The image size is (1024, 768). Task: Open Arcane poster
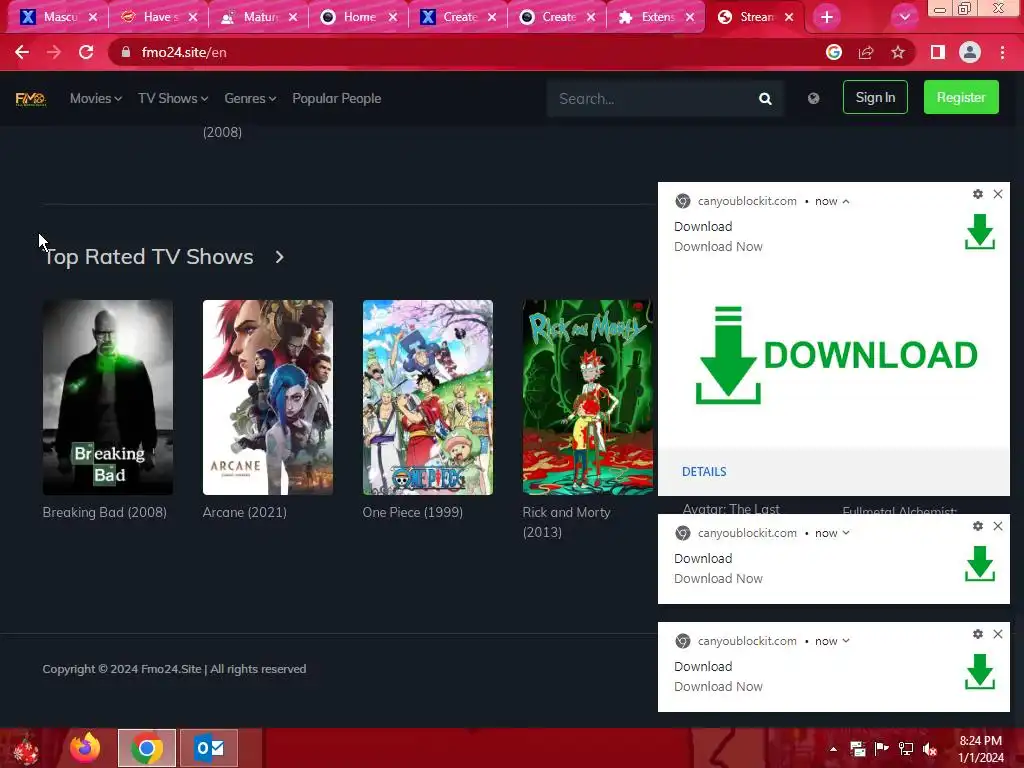pos(268,397)
